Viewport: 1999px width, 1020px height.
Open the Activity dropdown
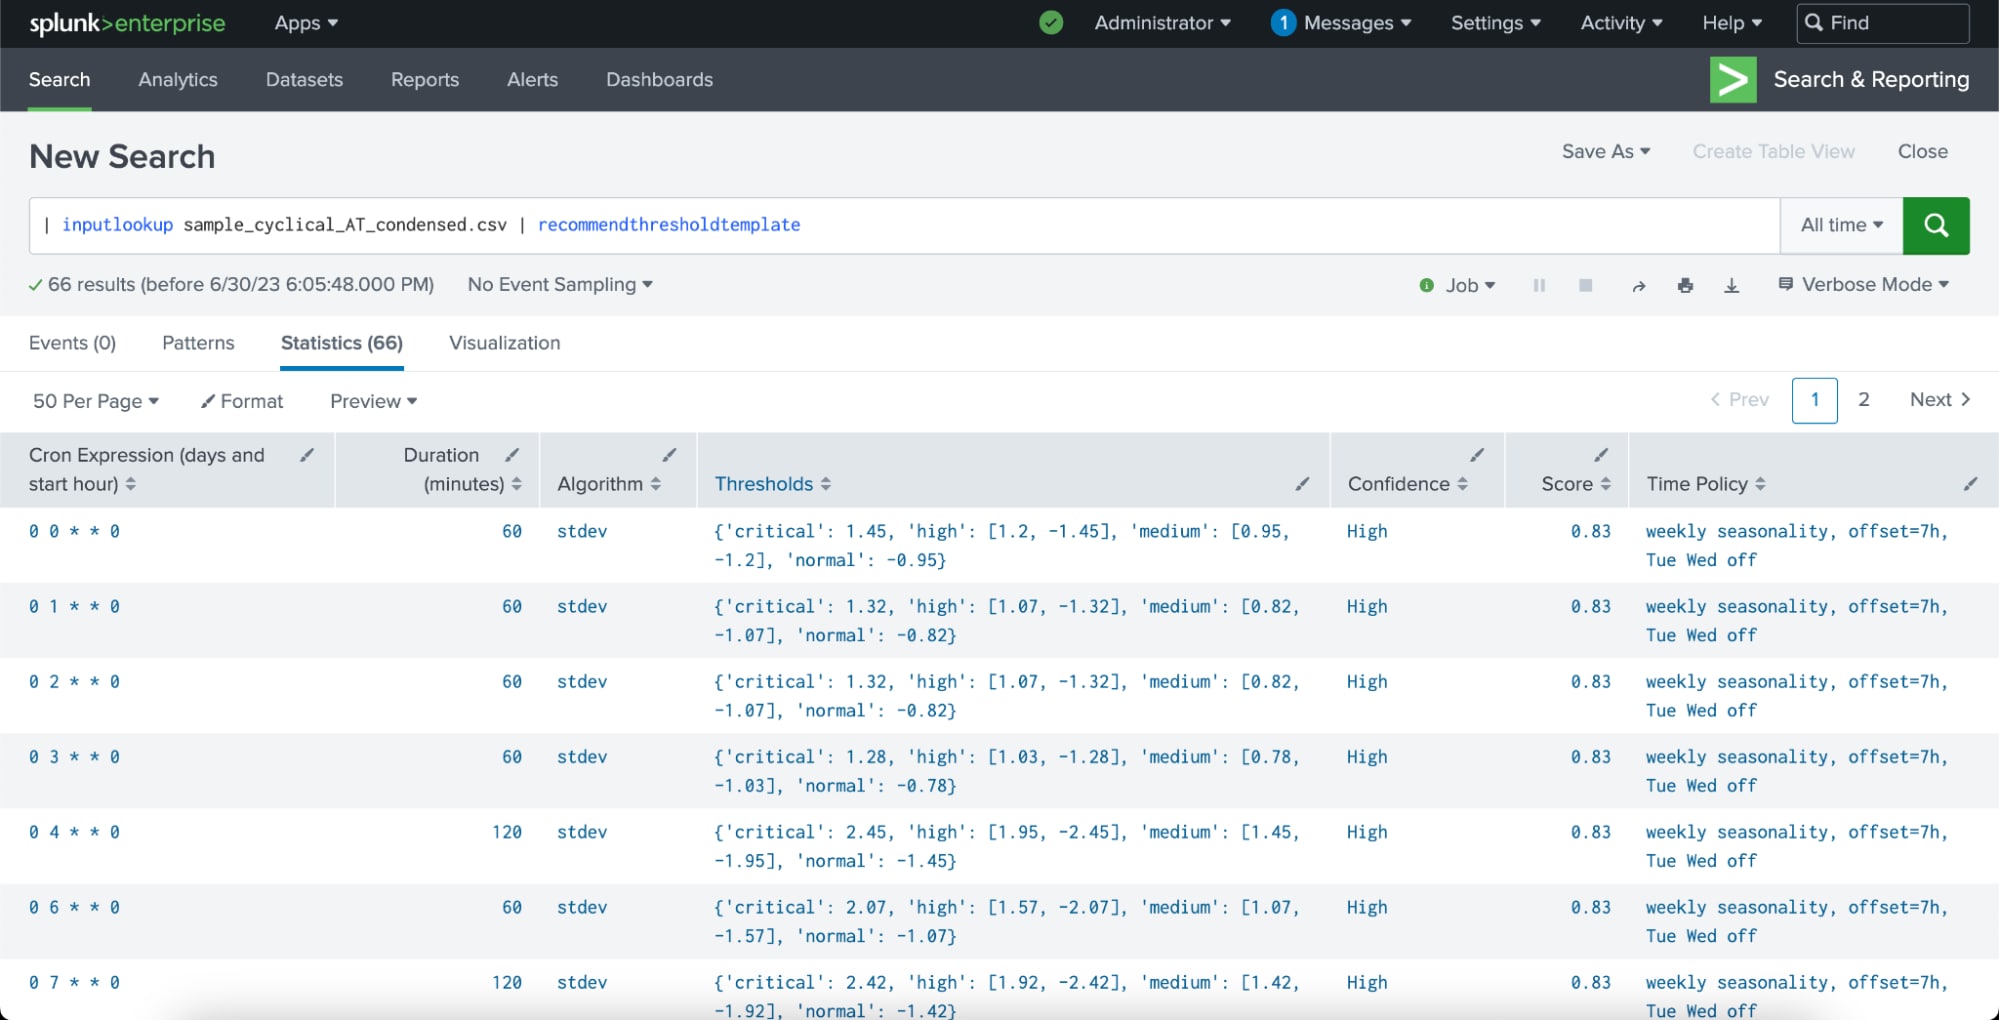click(x=1621, y=23)
